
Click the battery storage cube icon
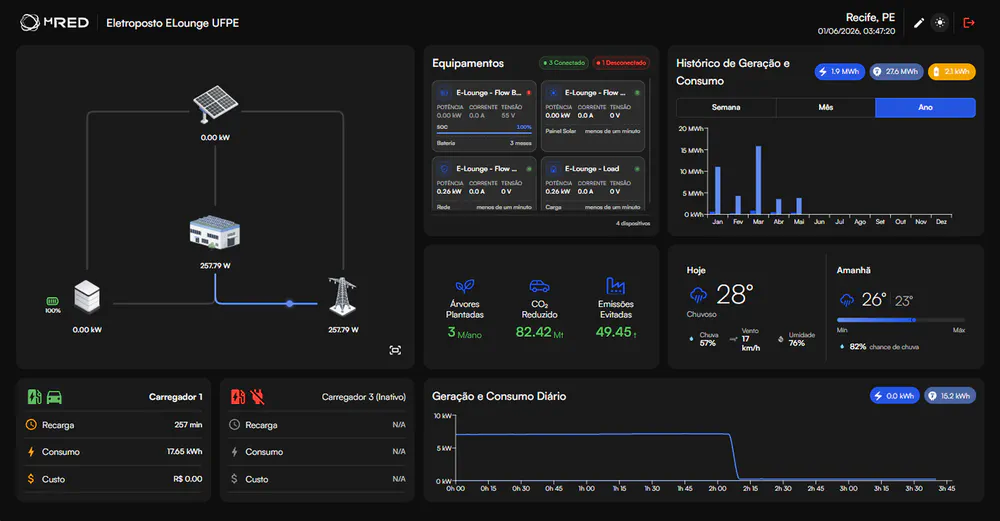point(87,297)
